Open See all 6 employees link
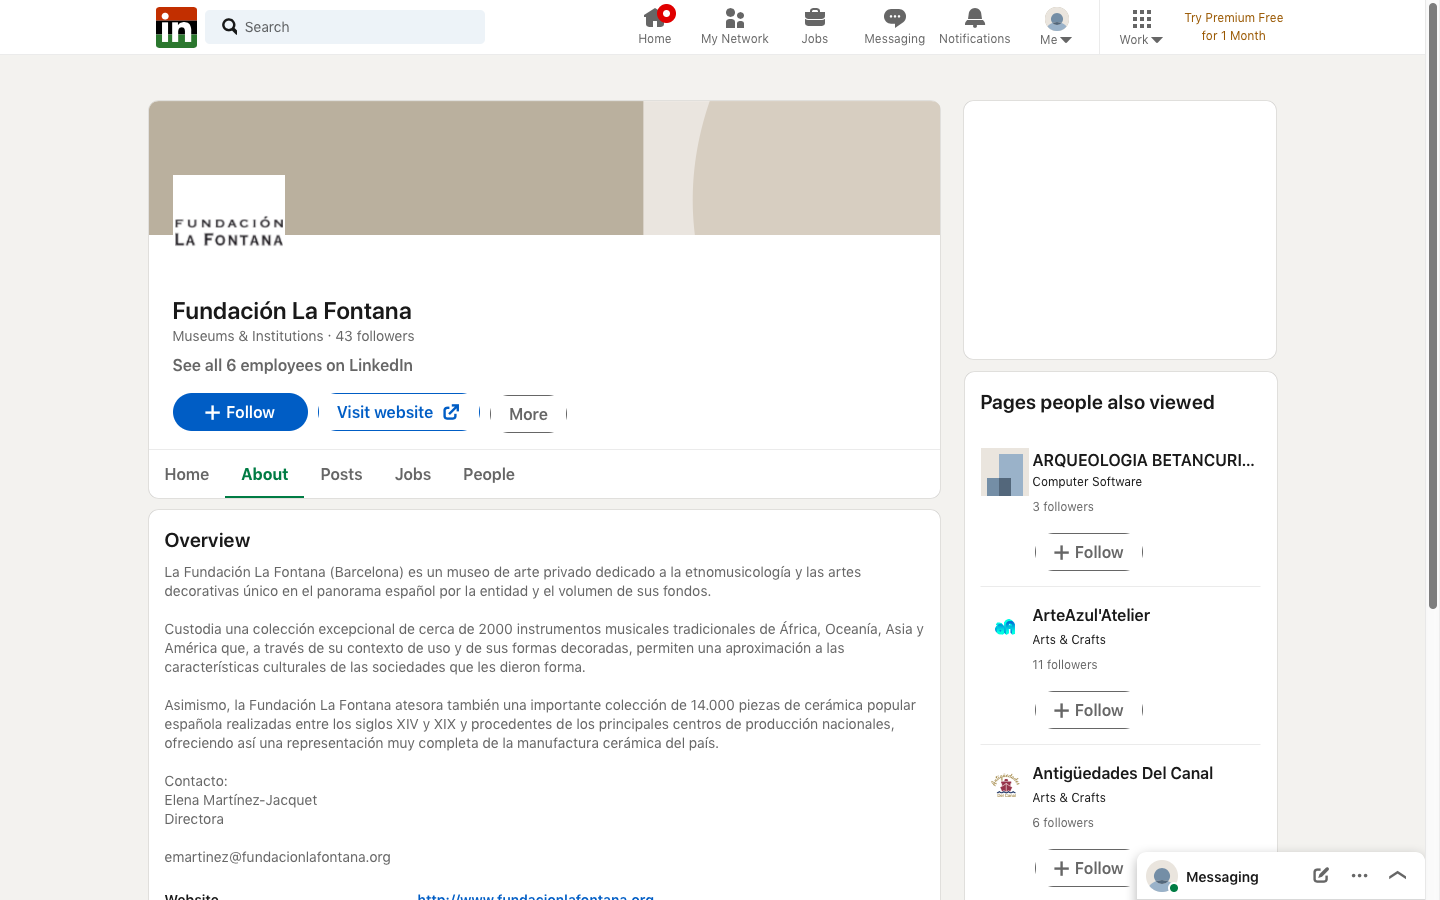The height and width of the screenshot is (900, 1440). pyautogui.click(x=292, y=365)
